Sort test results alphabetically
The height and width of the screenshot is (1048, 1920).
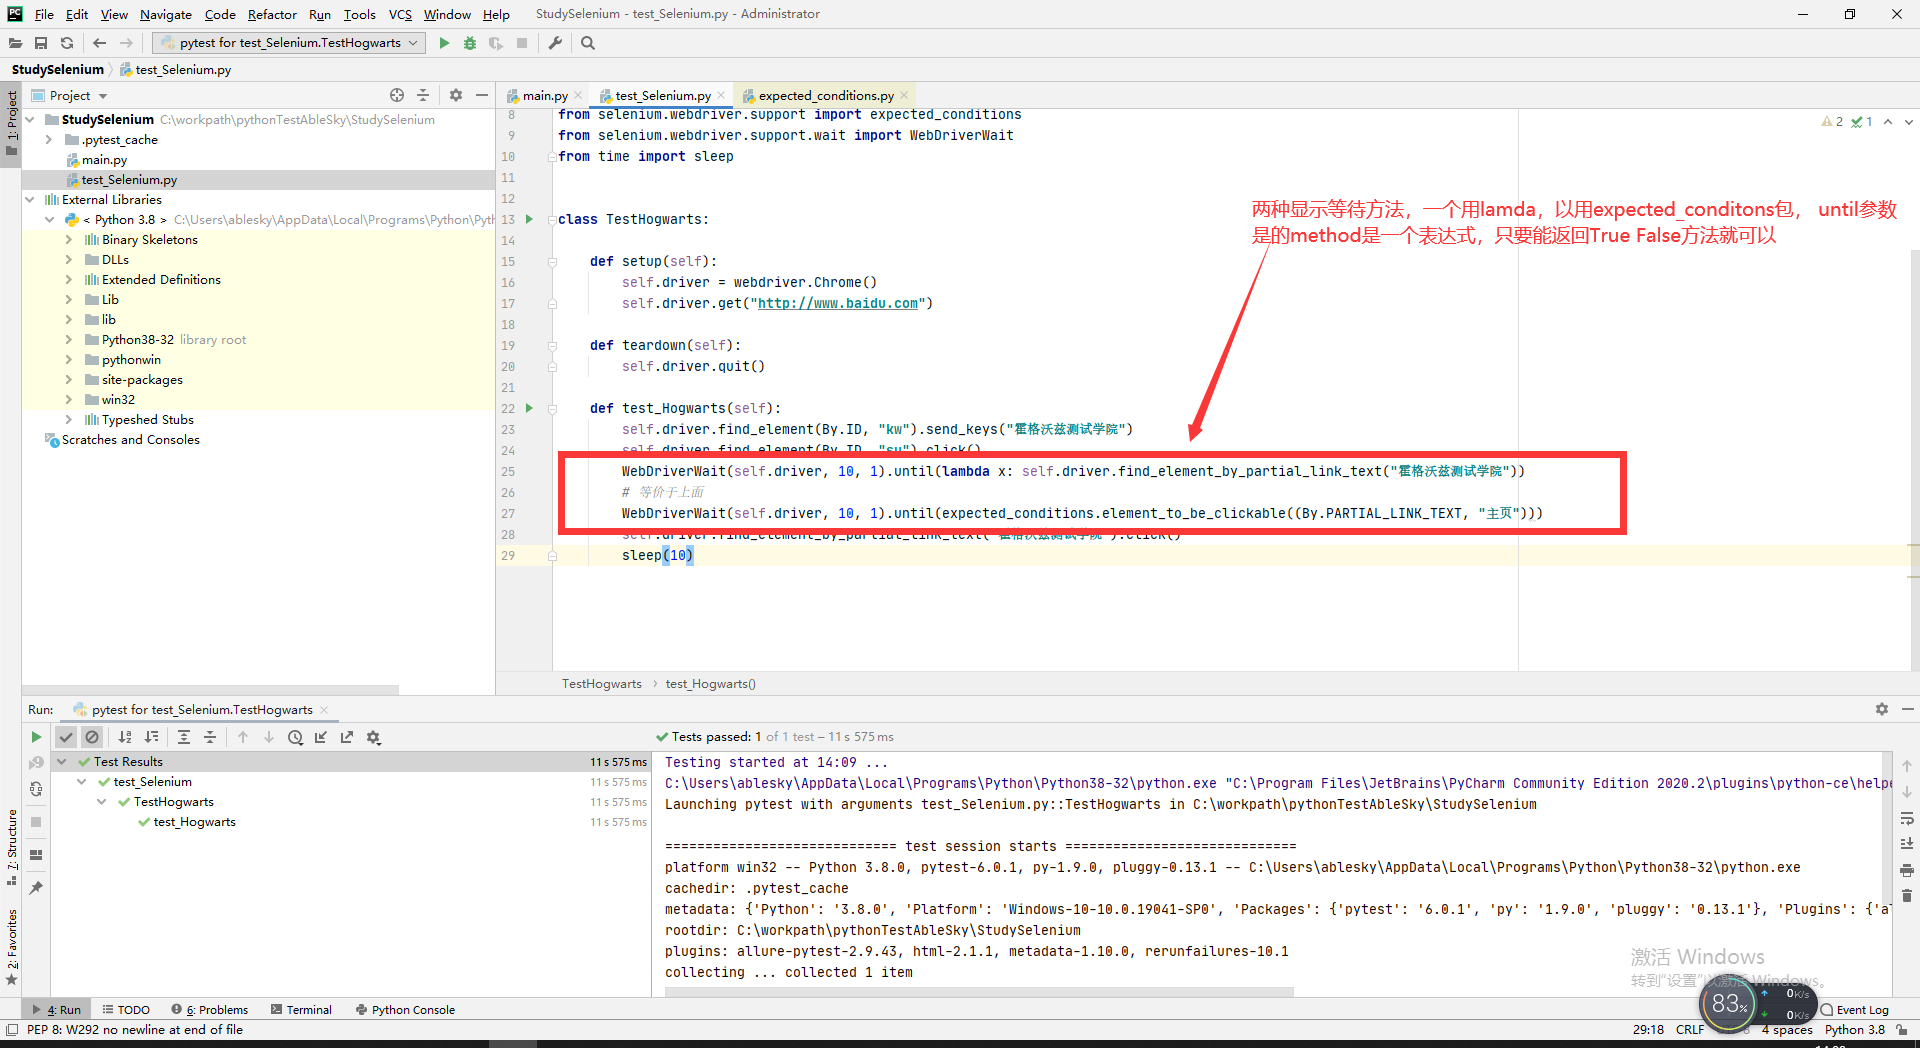point(125,737)
